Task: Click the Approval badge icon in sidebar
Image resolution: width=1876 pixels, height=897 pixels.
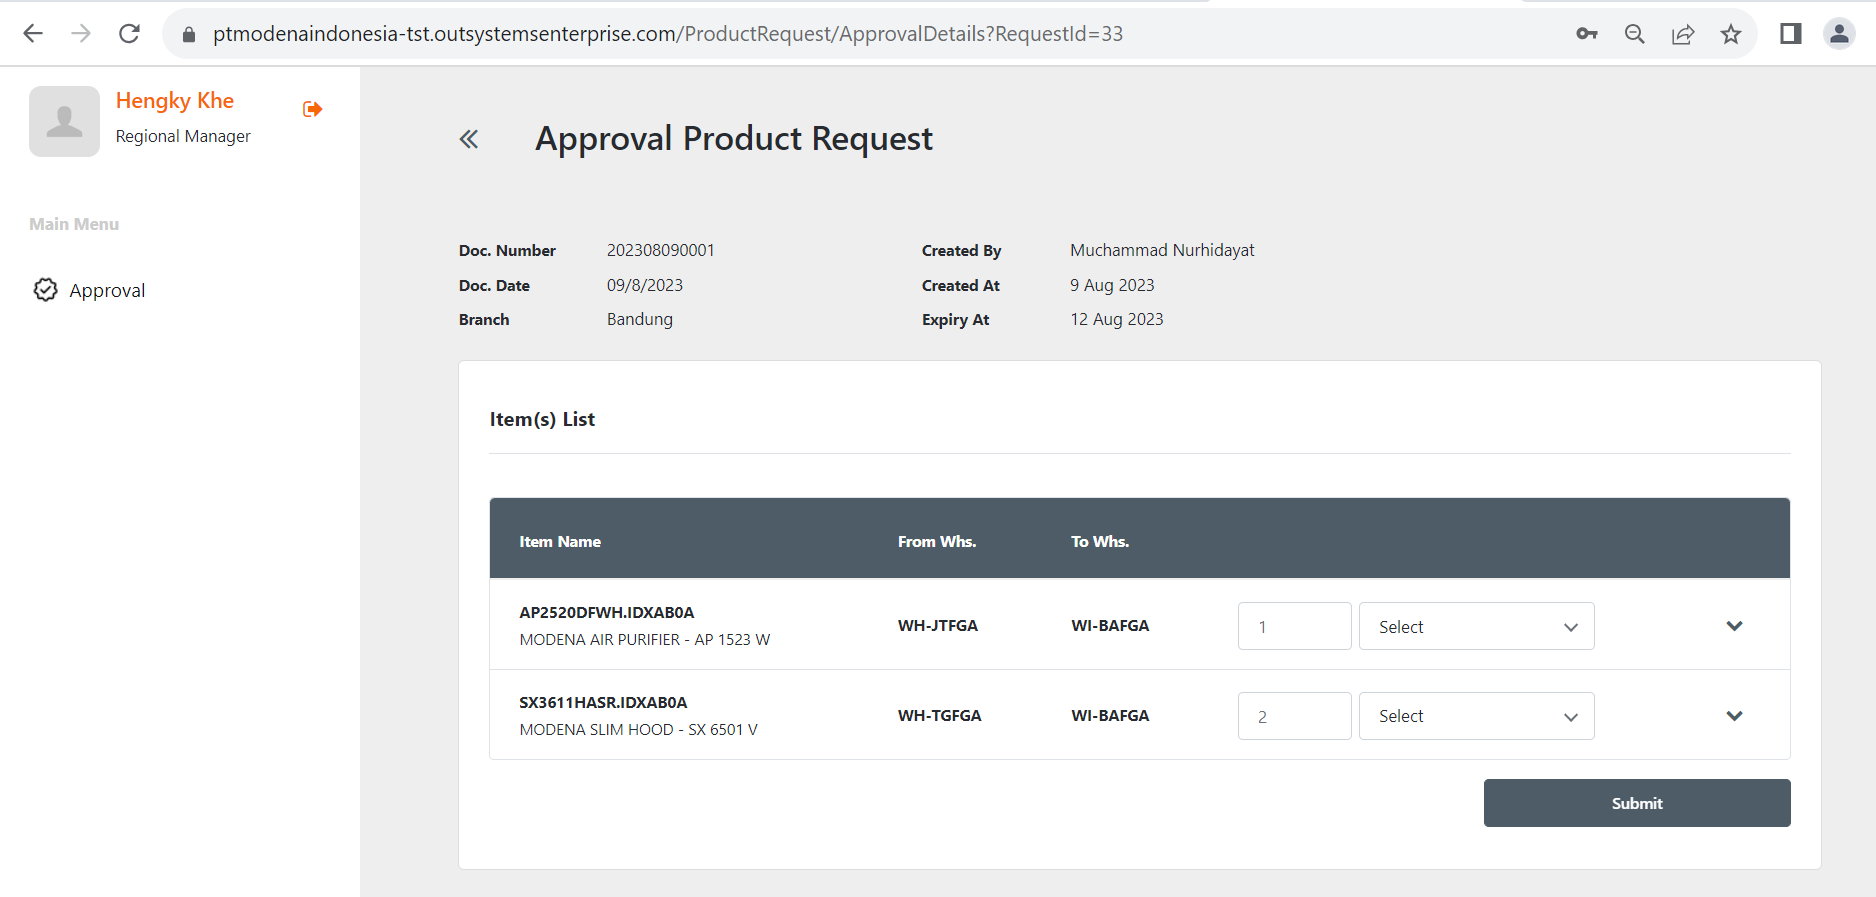Action: 46,290
